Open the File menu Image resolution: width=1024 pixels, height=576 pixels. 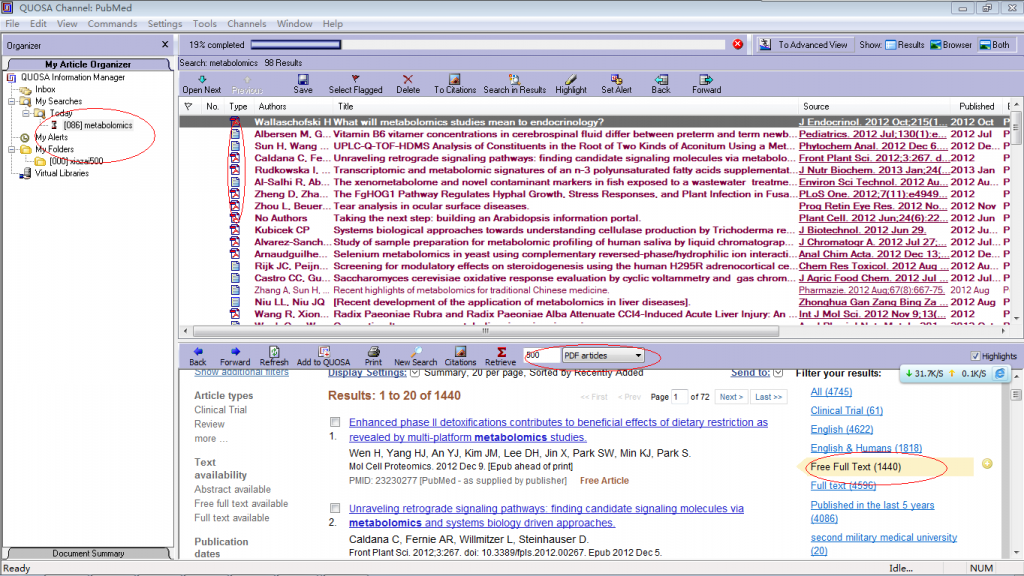click(x=12, y=24)
